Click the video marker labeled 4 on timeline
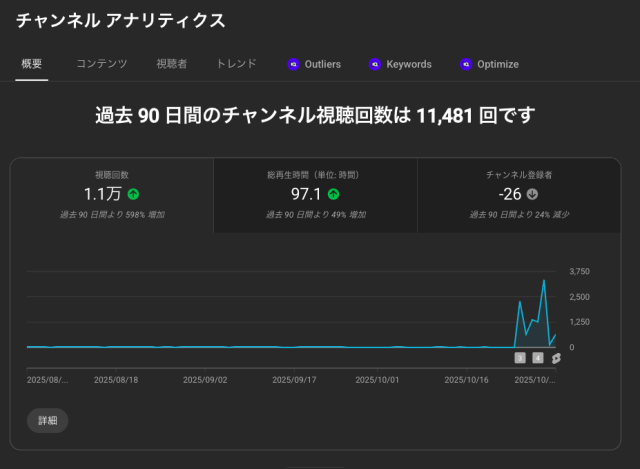Viewport: 640px width, 469px height. [538, 358]
